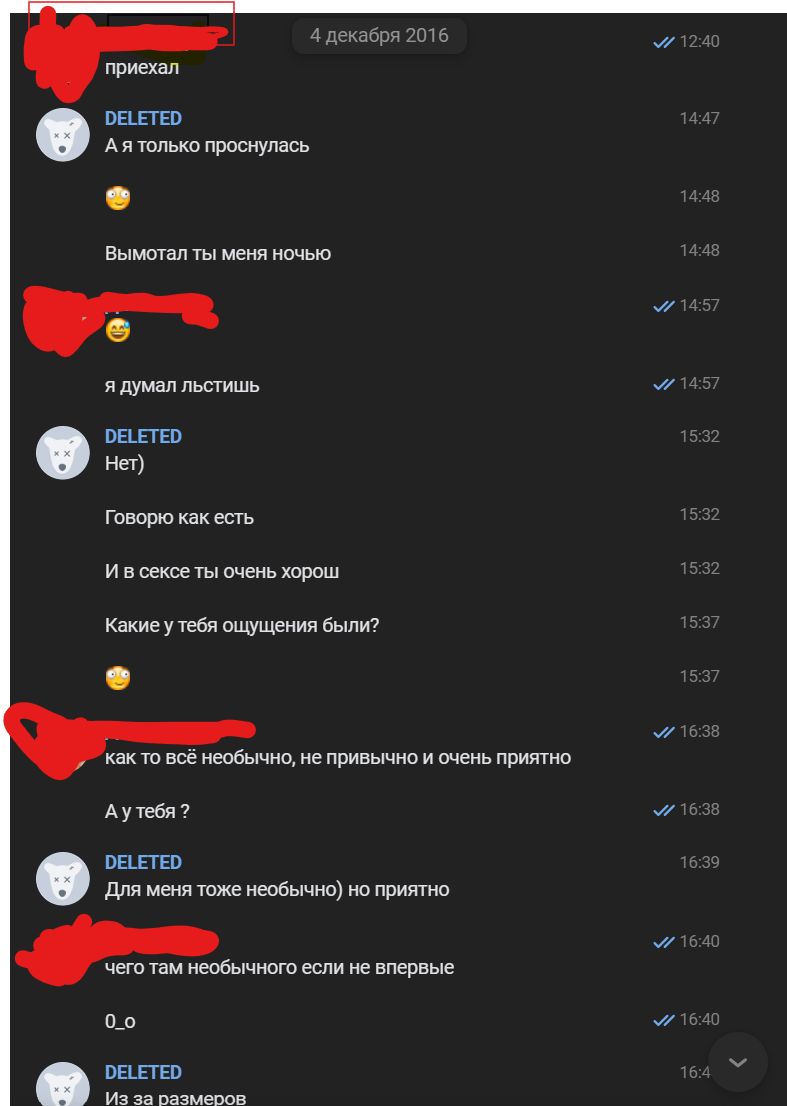Open the DELETED name link at 15:32

click(x=143, y=437)
